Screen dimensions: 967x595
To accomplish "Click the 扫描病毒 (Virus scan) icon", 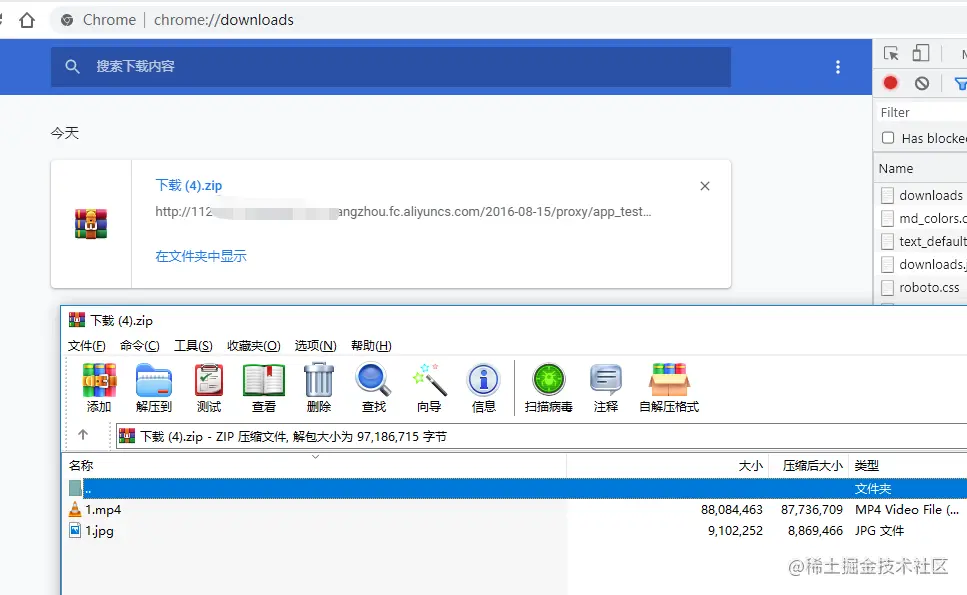I will [x=548, y=387].
